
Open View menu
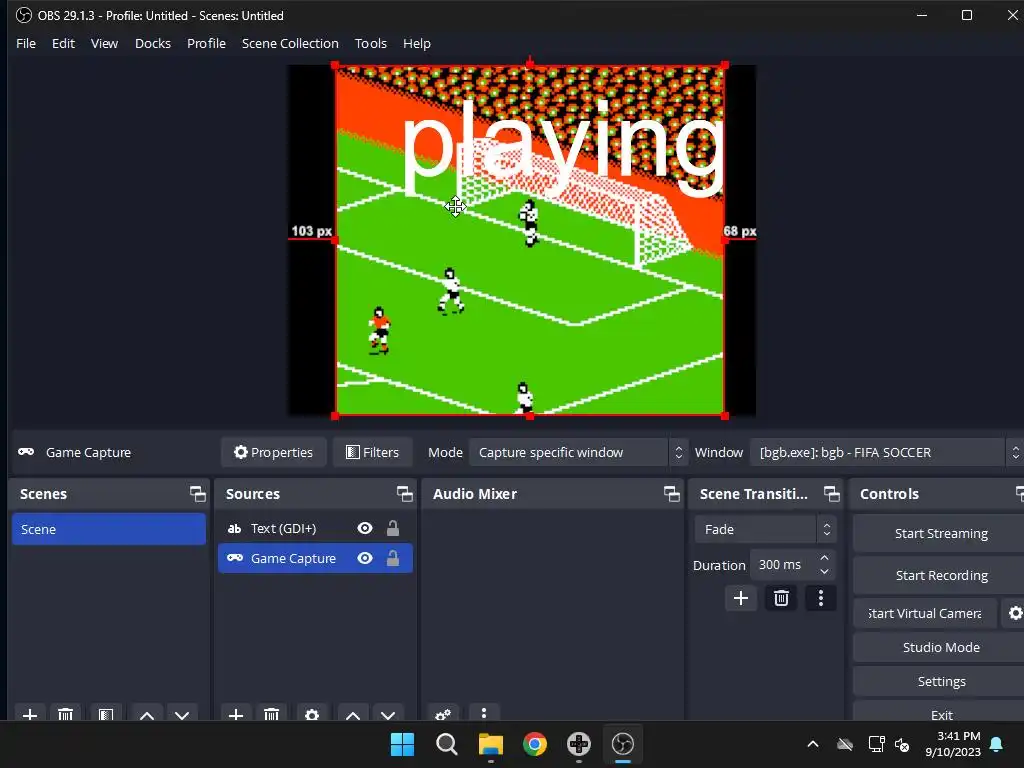tap(104, 43)
